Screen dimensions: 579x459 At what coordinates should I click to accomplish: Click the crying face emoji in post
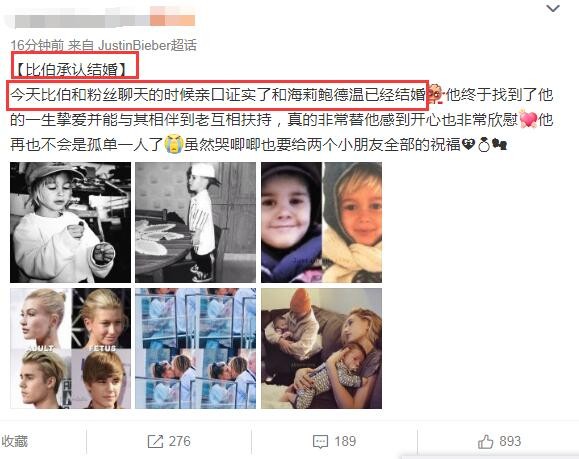pos(174,144)
